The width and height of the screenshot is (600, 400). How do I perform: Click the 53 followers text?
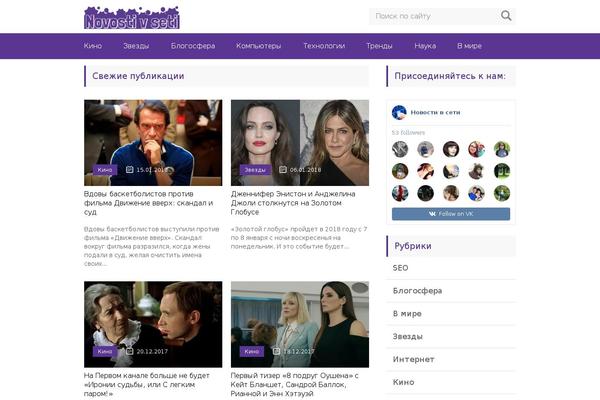click(408, 133)
